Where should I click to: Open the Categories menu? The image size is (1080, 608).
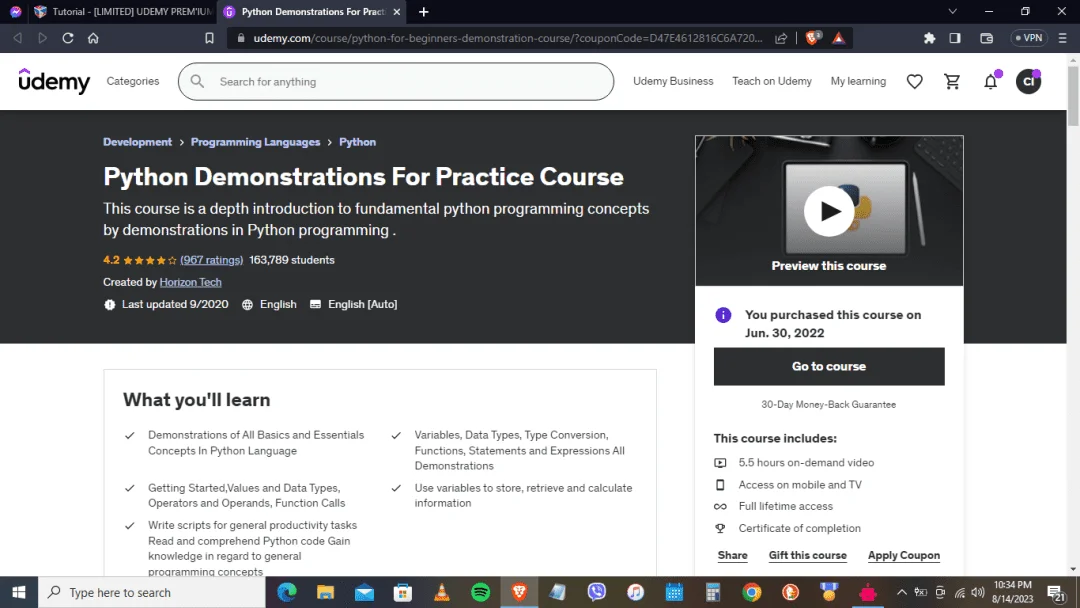[x=133, y=81]
